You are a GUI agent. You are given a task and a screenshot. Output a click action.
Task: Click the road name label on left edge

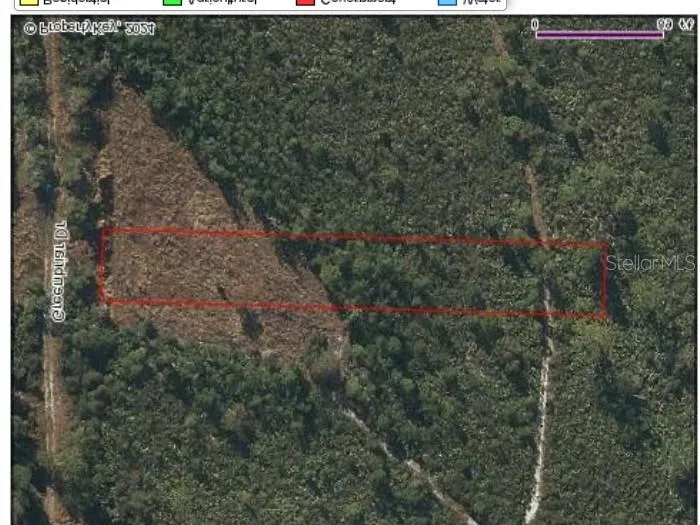[x=60, y=270]
